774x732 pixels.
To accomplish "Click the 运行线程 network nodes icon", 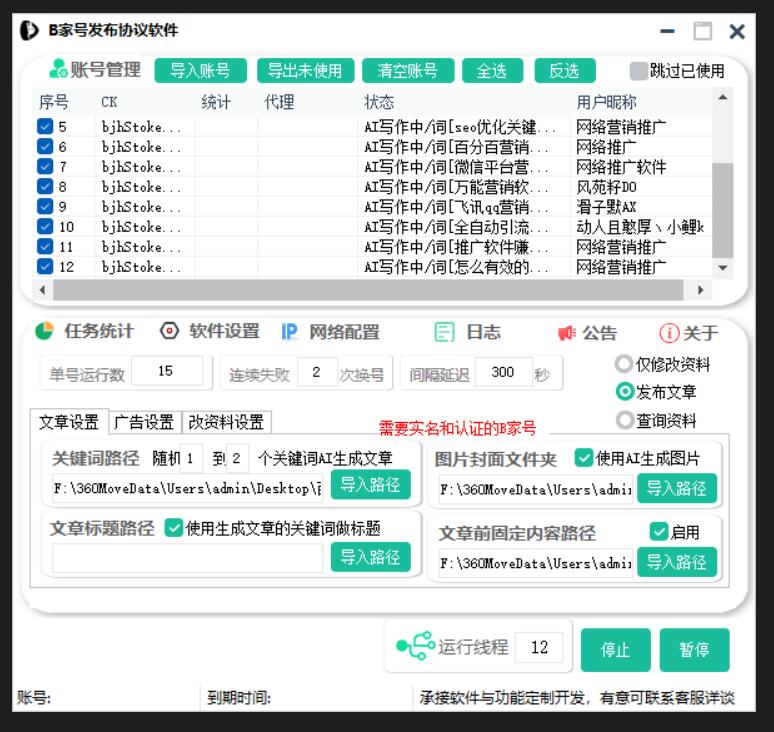I will [x=415, y=647].
